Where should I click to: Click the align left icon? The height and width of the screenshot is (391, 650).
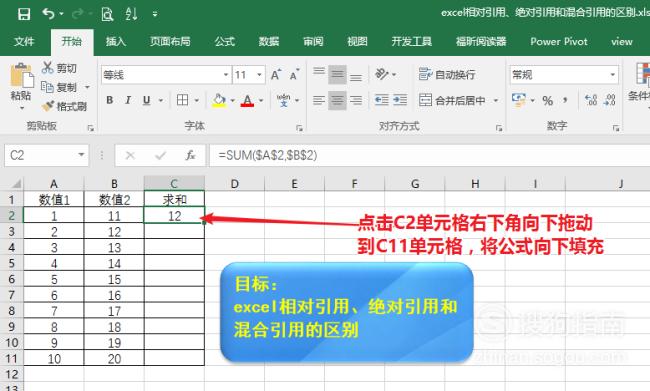point(319,100)
